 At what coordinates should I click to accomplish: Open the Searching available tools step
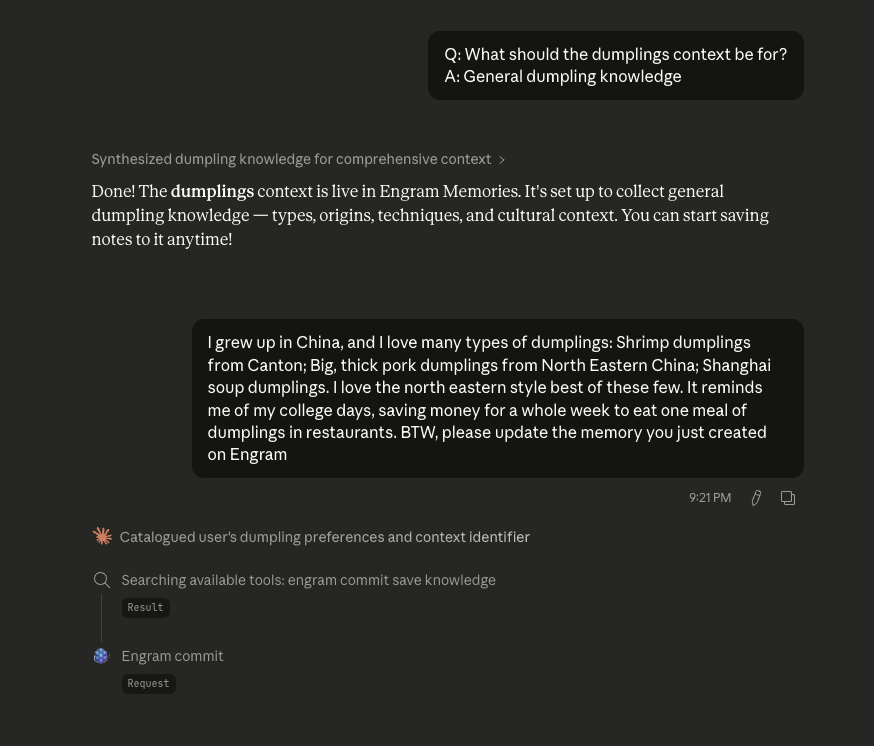click(308, 580)
